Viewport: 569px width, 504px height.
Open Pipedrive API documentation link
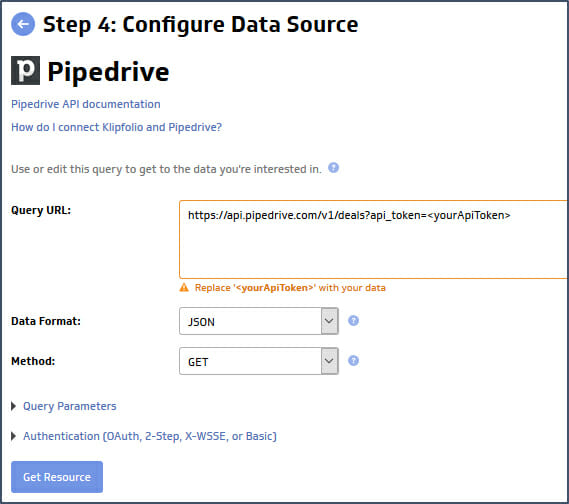pyautogui.click(x=86, y=104)
